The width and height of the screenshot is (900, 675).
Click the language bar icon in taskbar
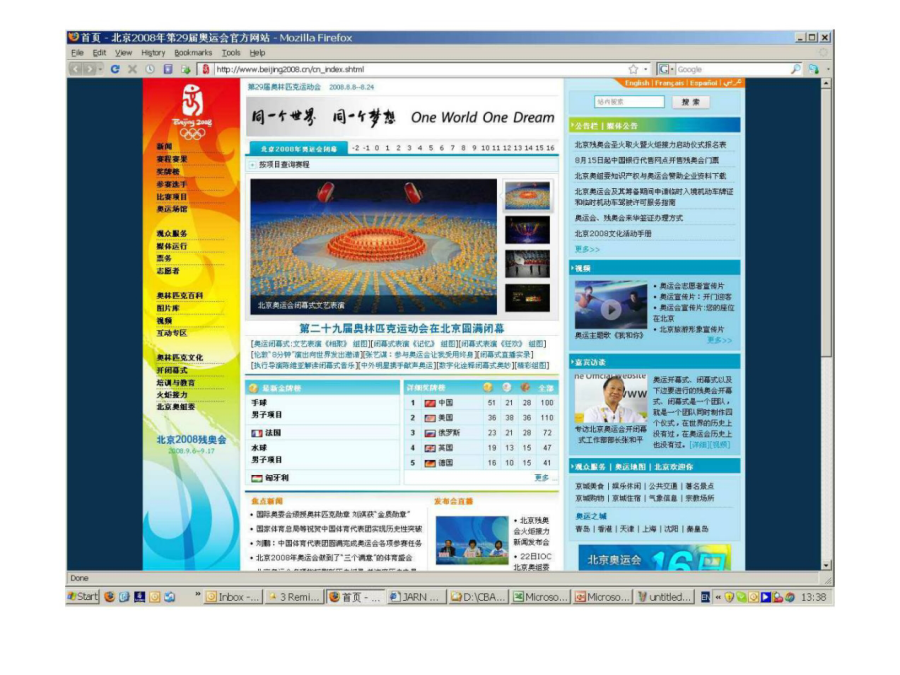(x=705, y=597)
